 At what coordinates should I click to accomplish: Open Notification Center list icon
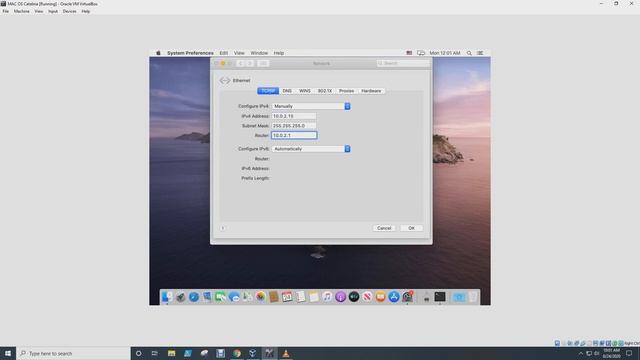click(x=480, y=53)
